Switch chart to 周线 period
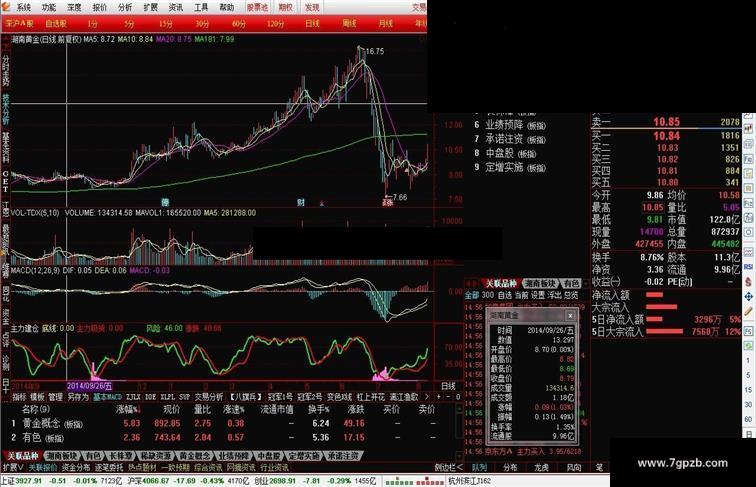The image size is (756, 487). pos(349,23)
